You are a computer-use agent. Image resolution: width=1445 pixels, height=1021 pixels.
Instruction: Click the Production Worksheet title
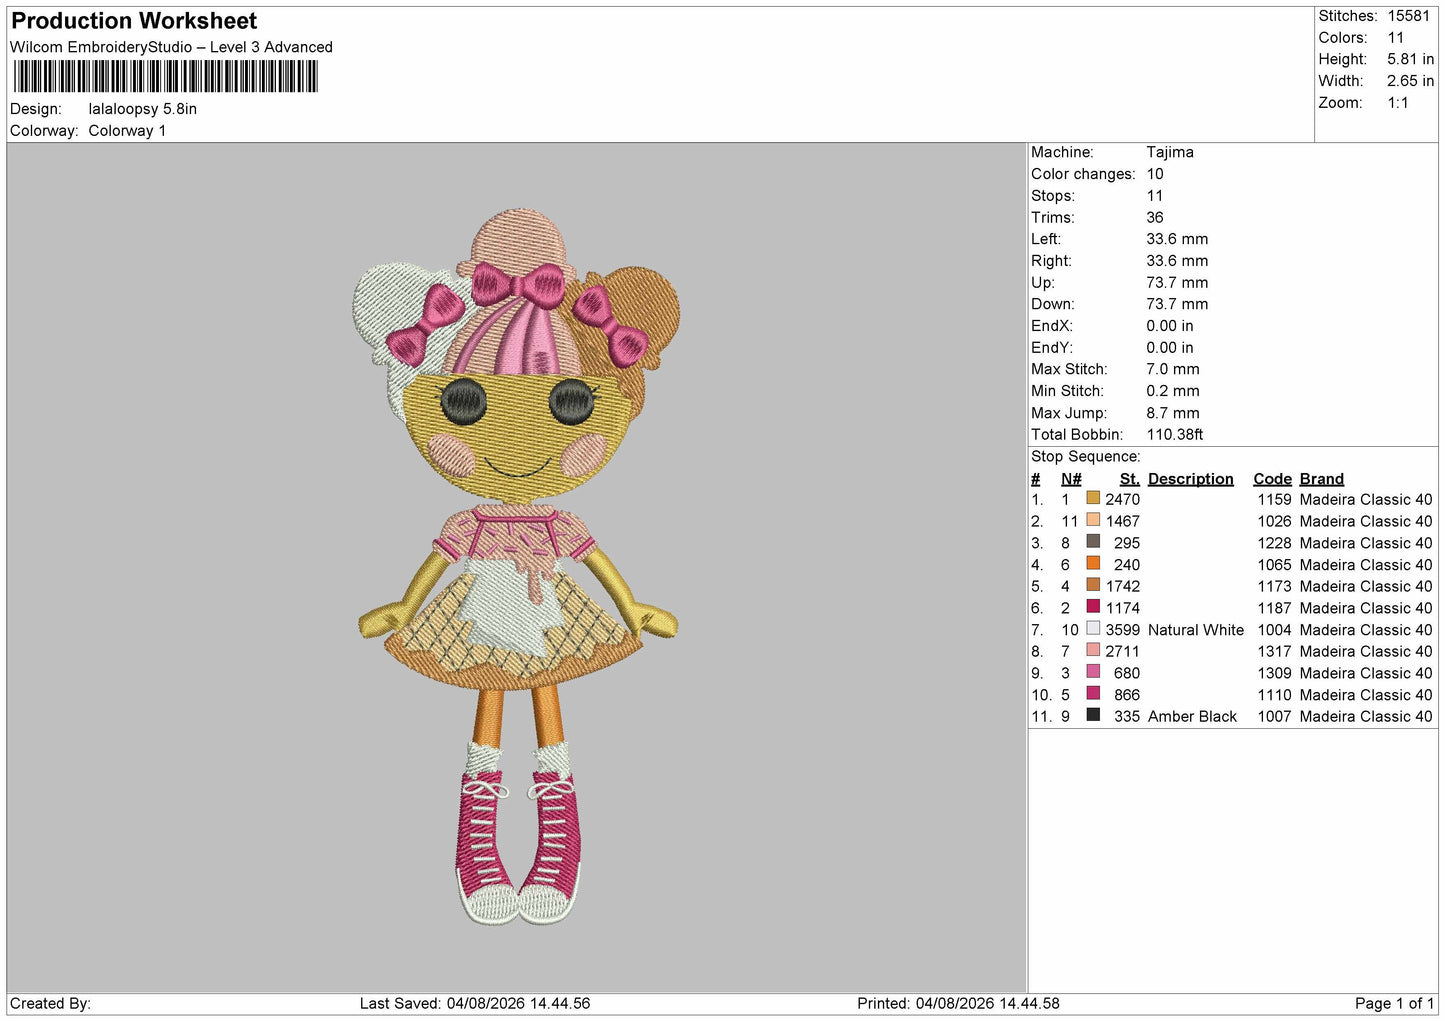134,21
